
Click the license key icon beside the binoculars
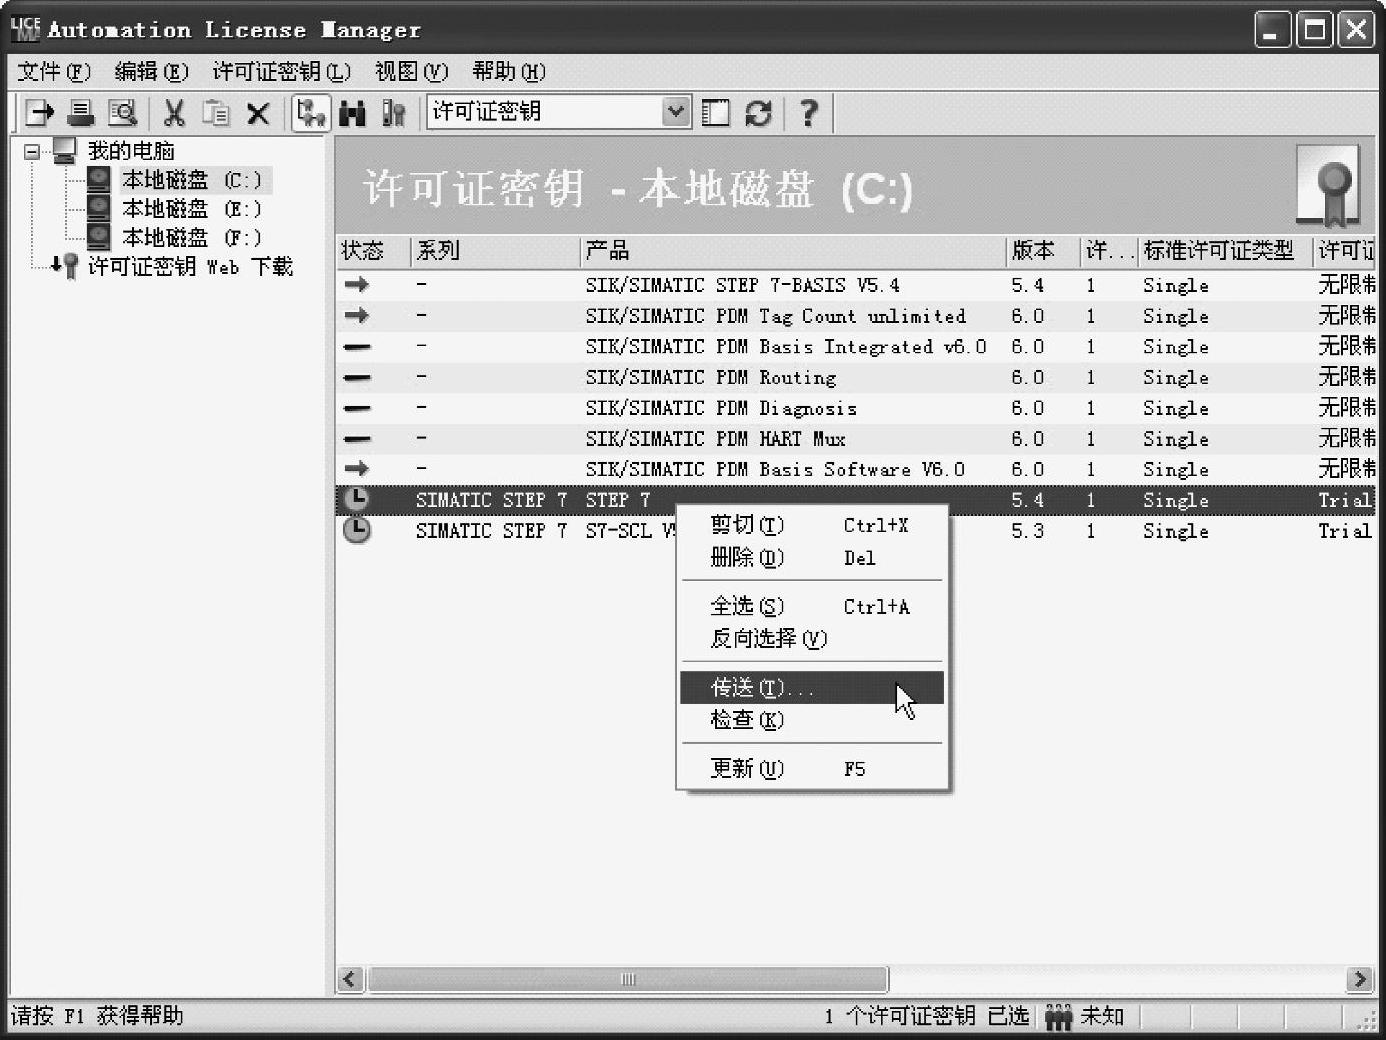click(x=394, y=113)
